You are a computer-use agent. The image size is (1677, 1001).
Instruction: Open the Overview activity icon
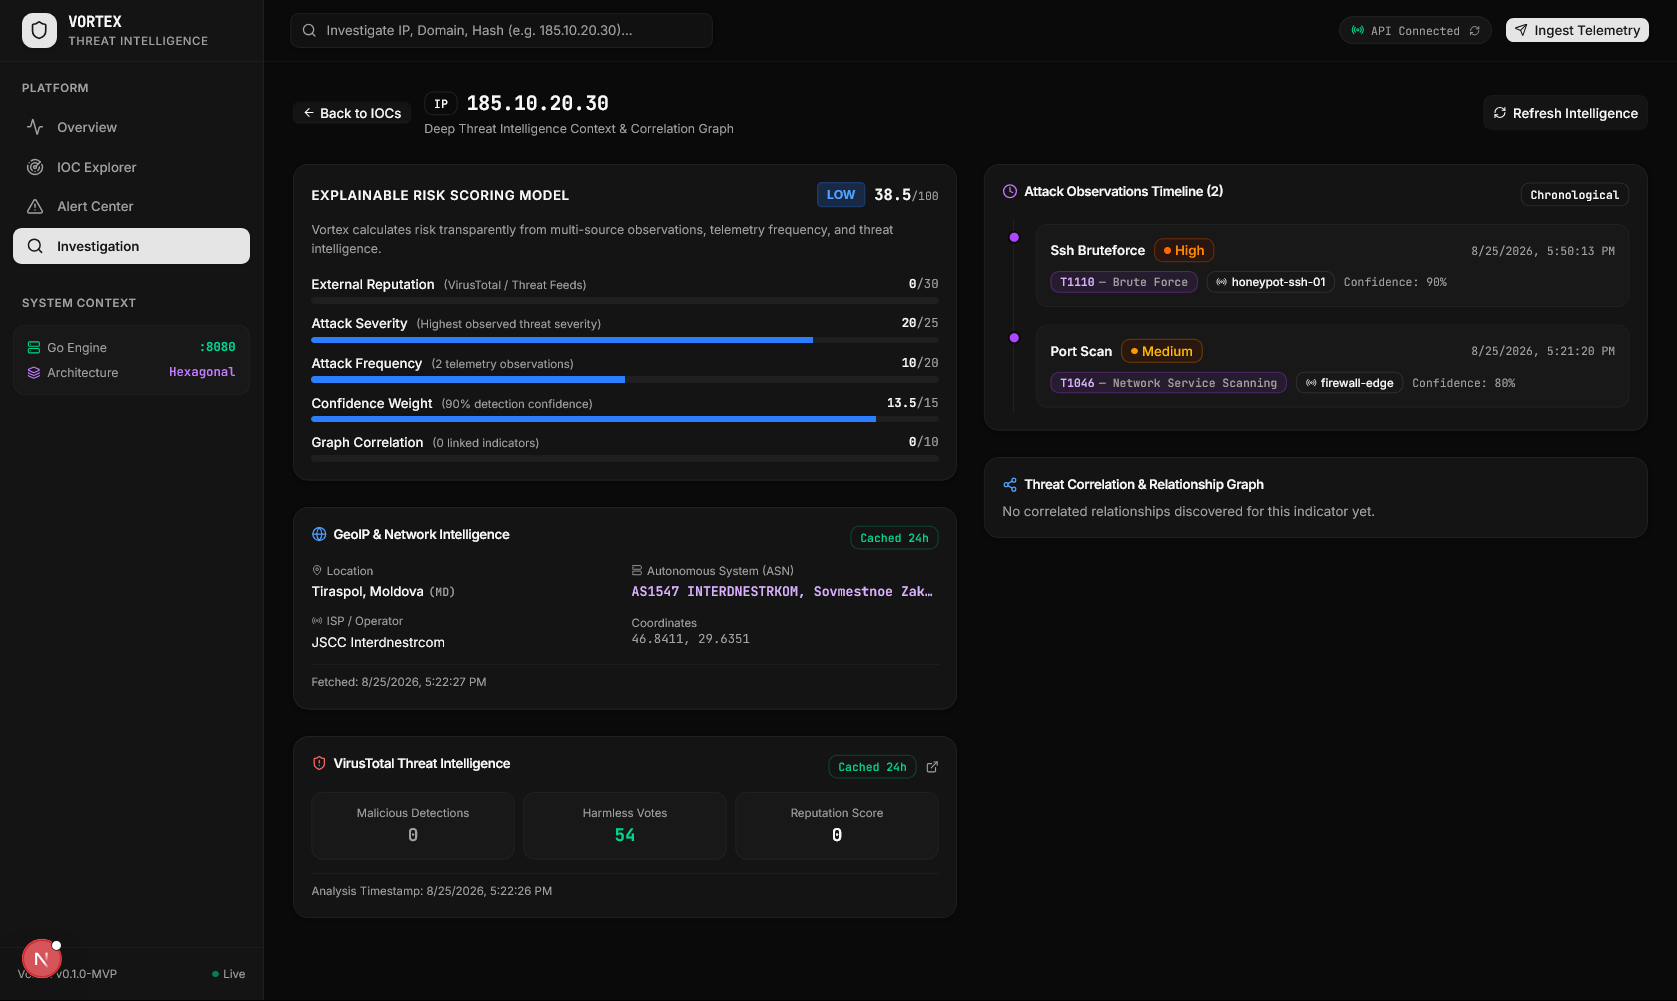click(35, 127)
